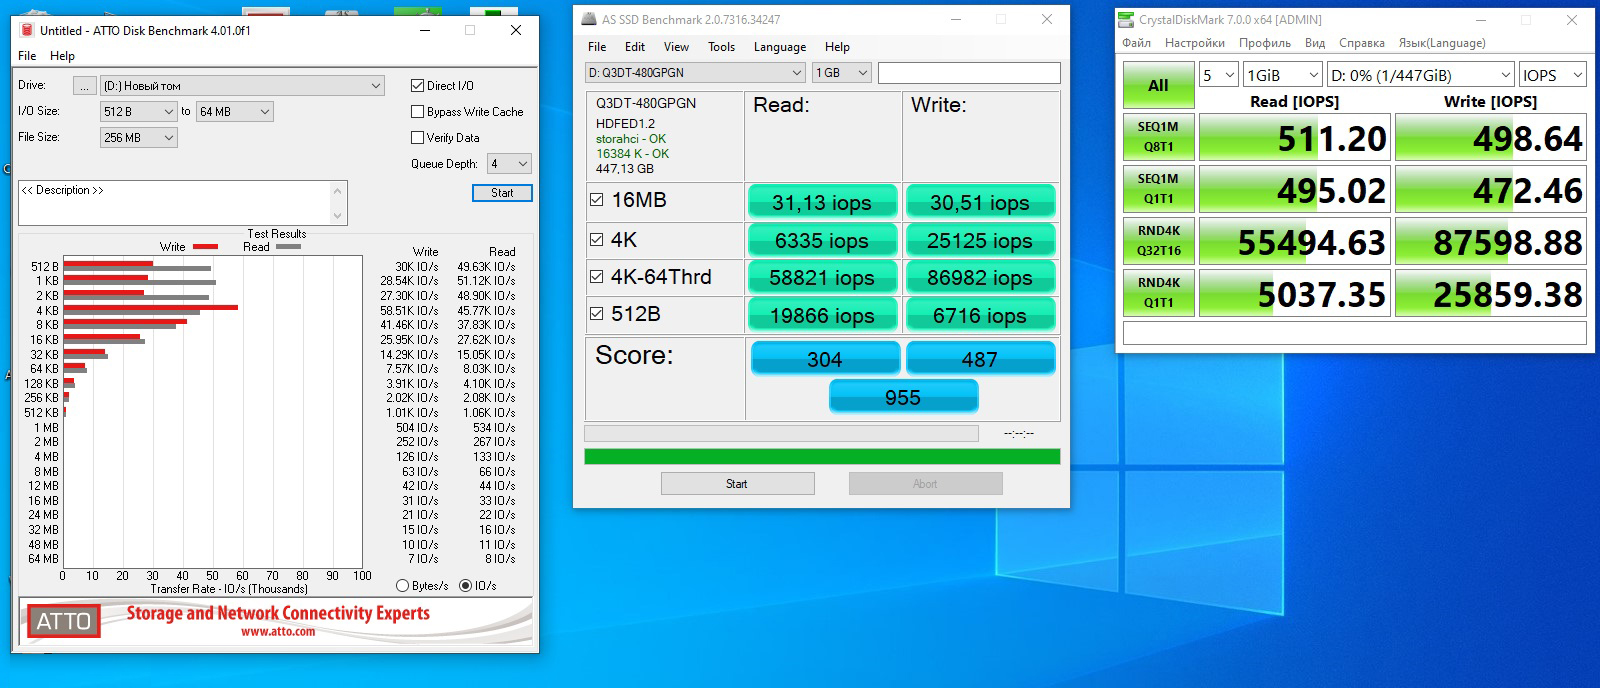
Task: Click the gray Read legend swatch
Action: click(288, 246)
